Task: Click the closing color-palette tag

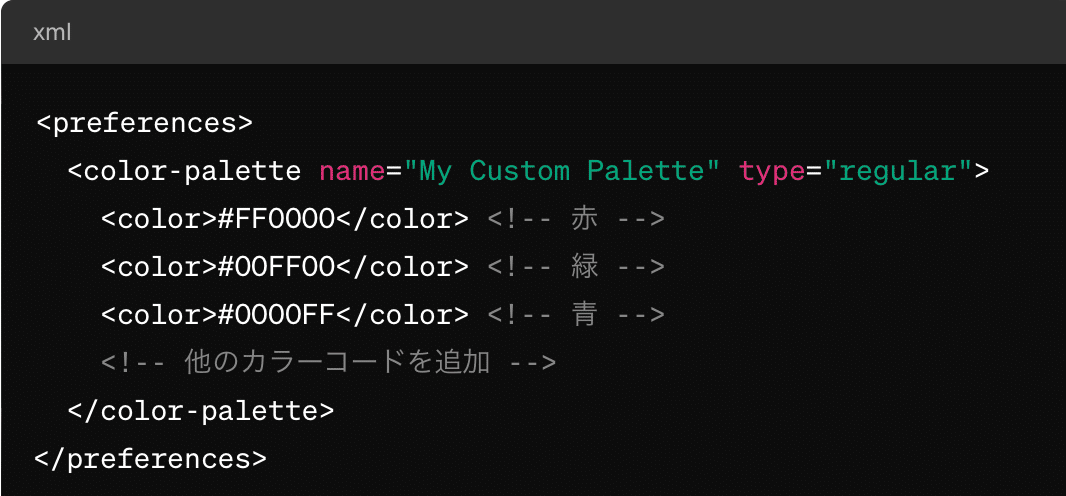Action: coord(201,411)
